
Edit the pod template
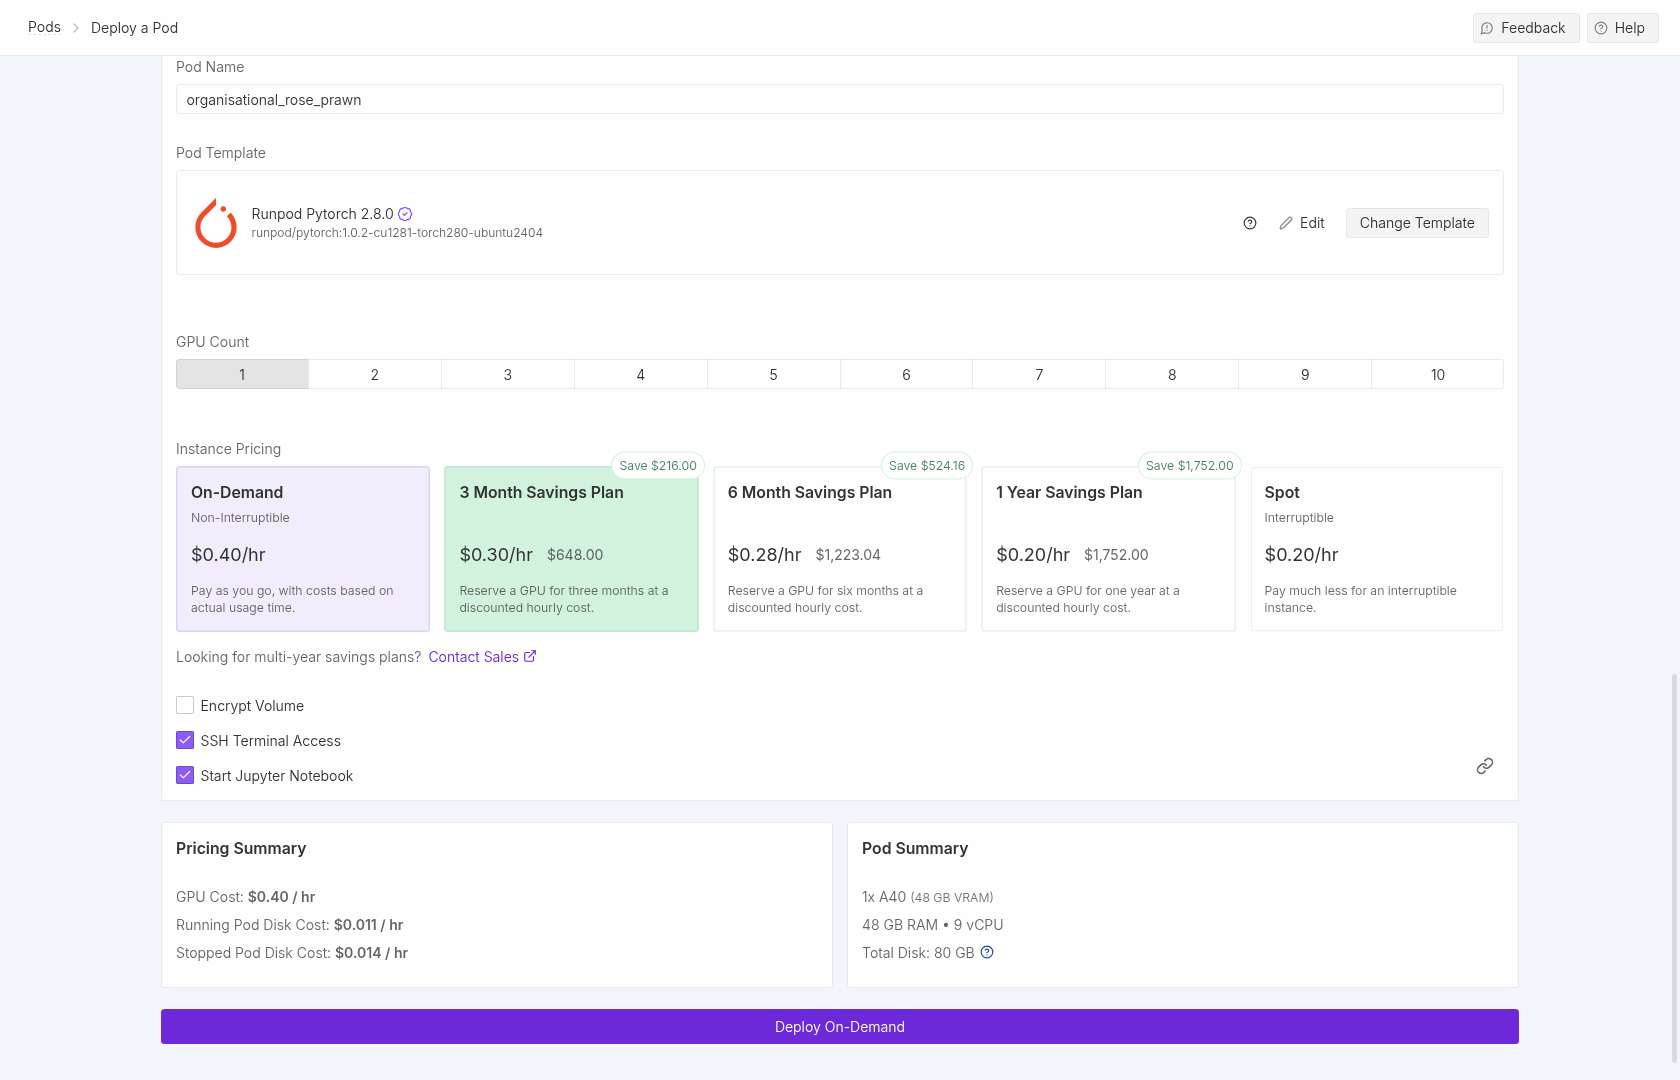point(1302,223)
